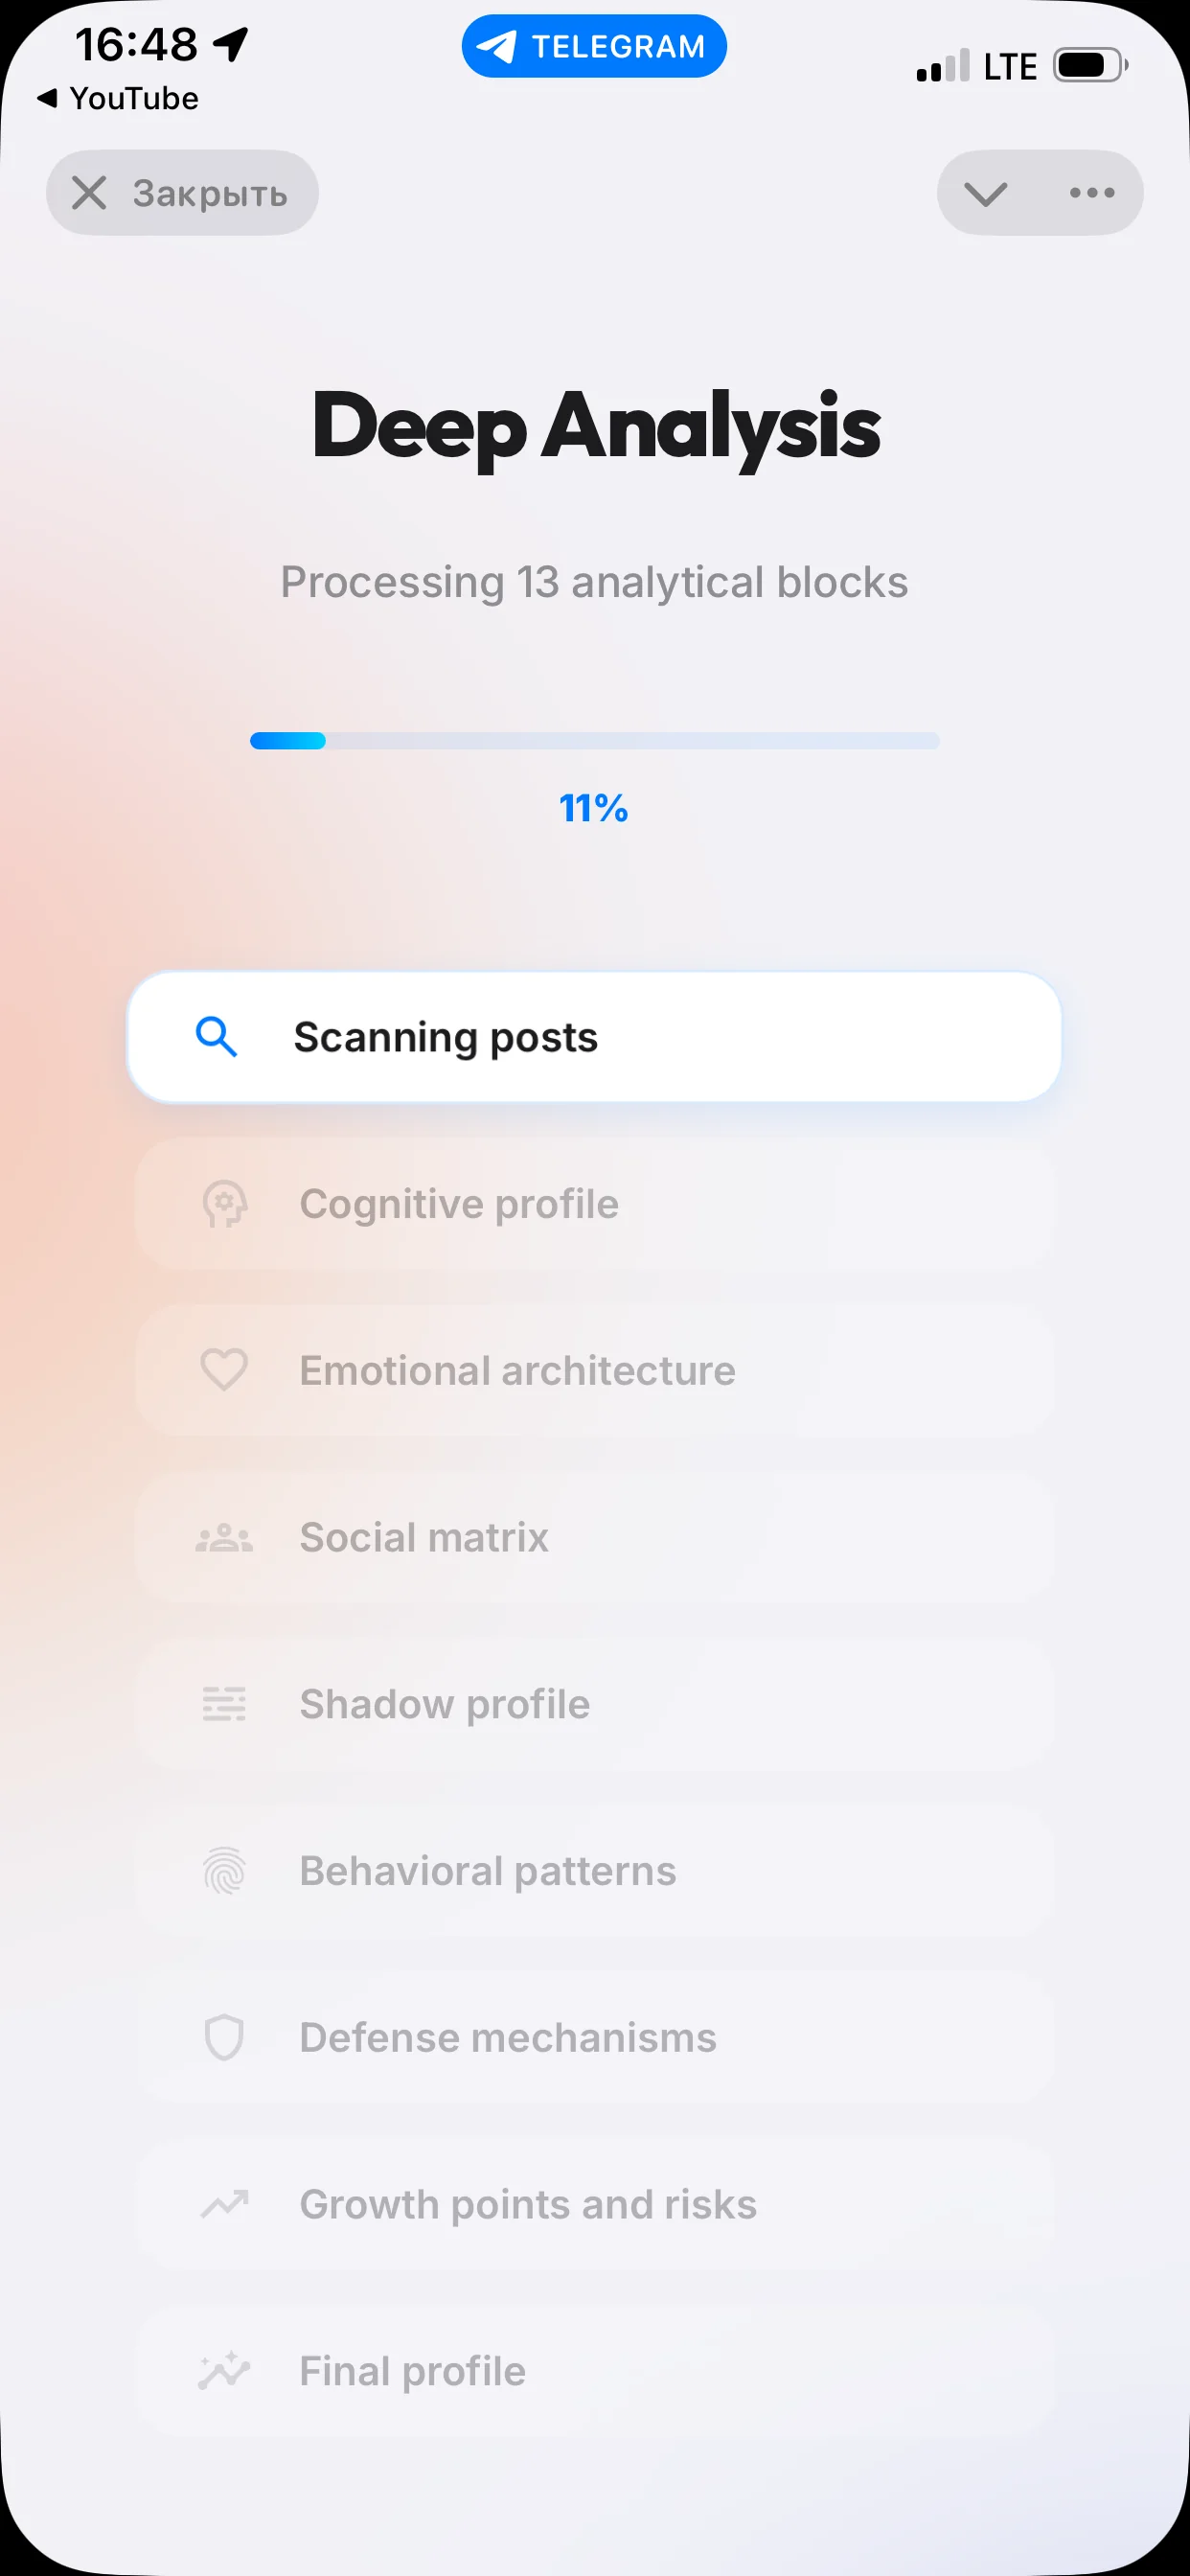Click the Cognitive profile head icon
The height and width of the screenshot is (2576, 1190).
coord(224,1204)
